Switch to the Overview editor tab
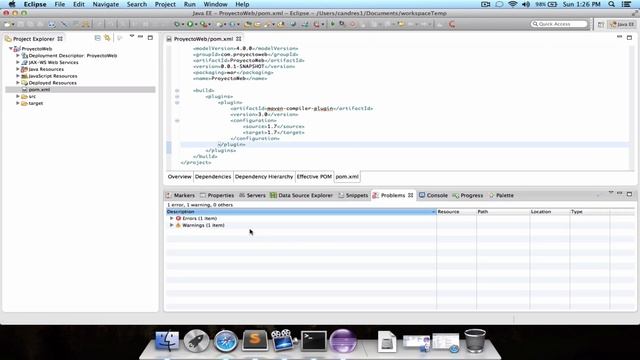This screenshot has width=640, height=360. pos(180,177)
